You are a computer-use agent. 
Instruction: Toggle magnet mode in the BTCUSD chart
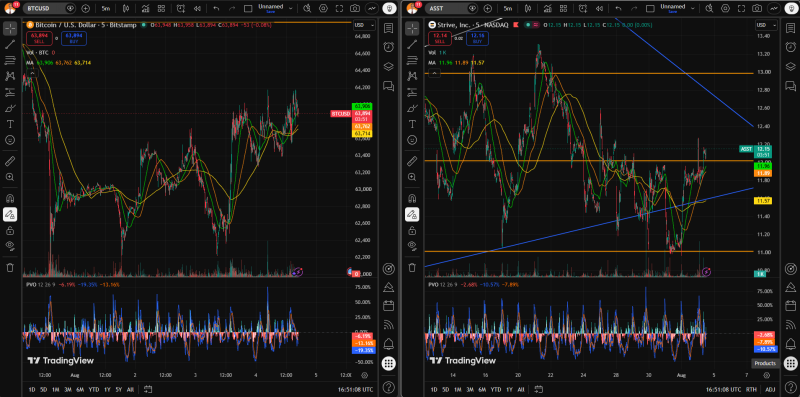coord(10,198)
